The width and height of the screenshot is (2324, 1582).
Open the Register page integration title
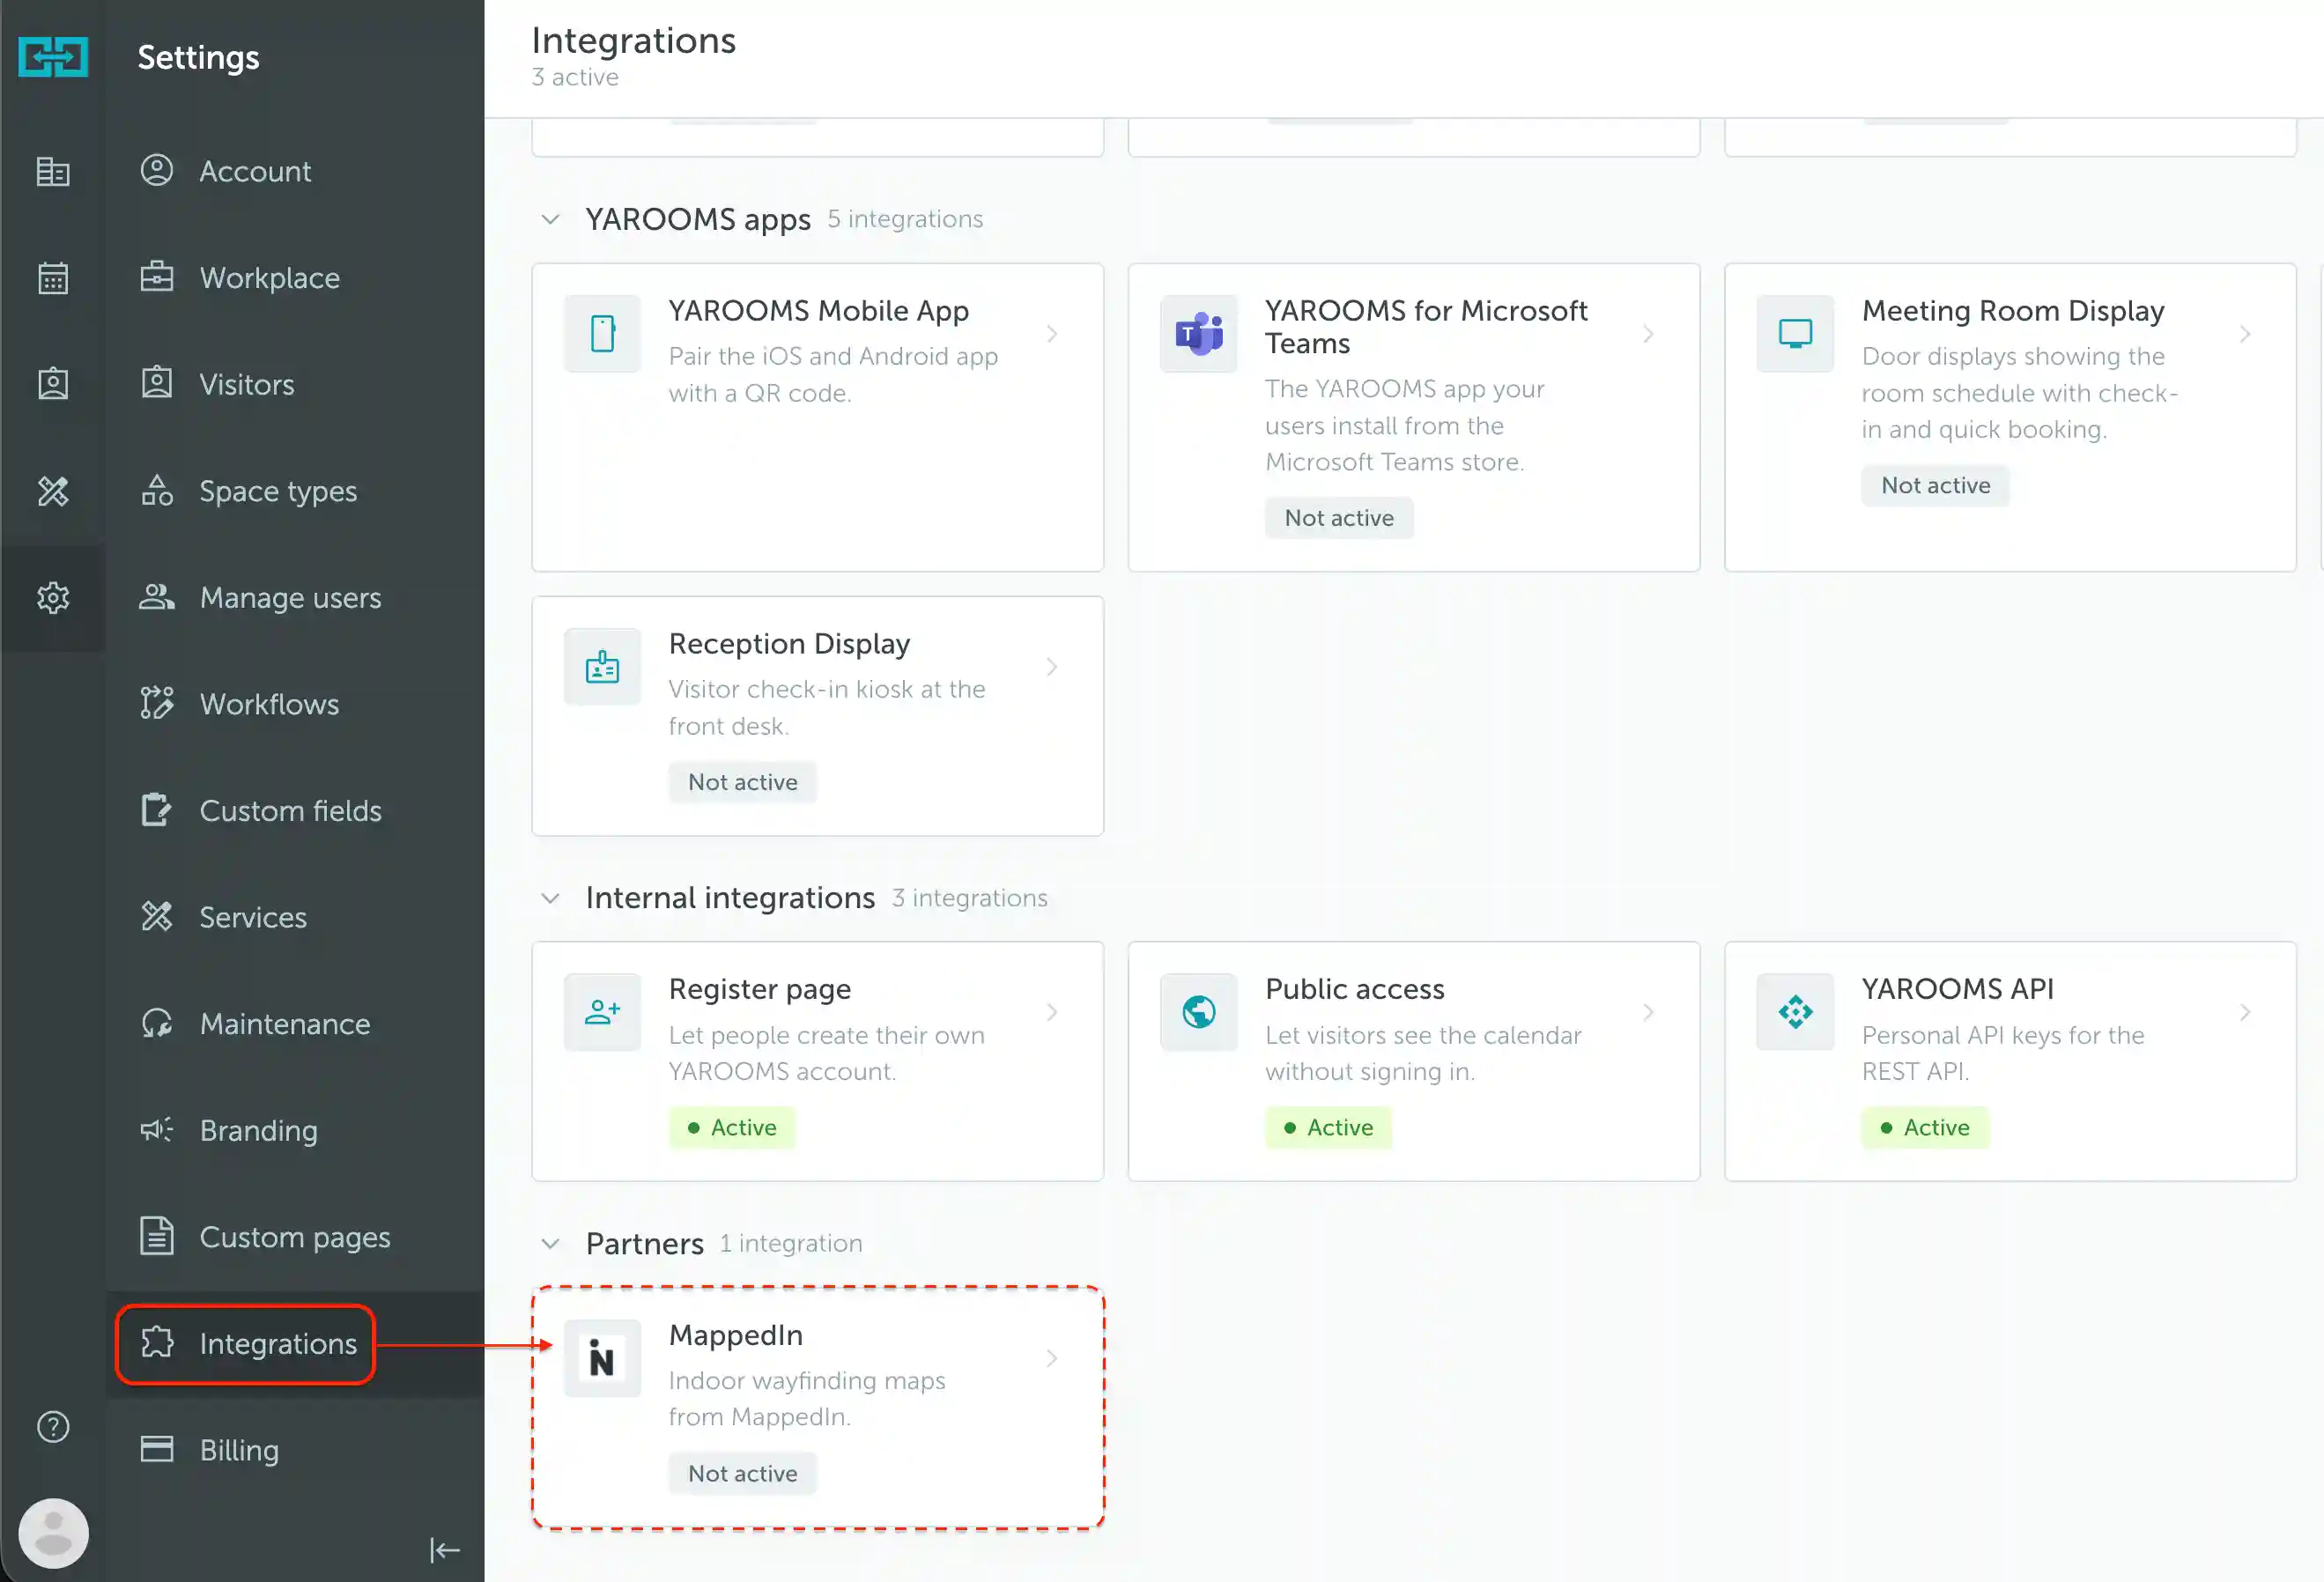(760, 989)
